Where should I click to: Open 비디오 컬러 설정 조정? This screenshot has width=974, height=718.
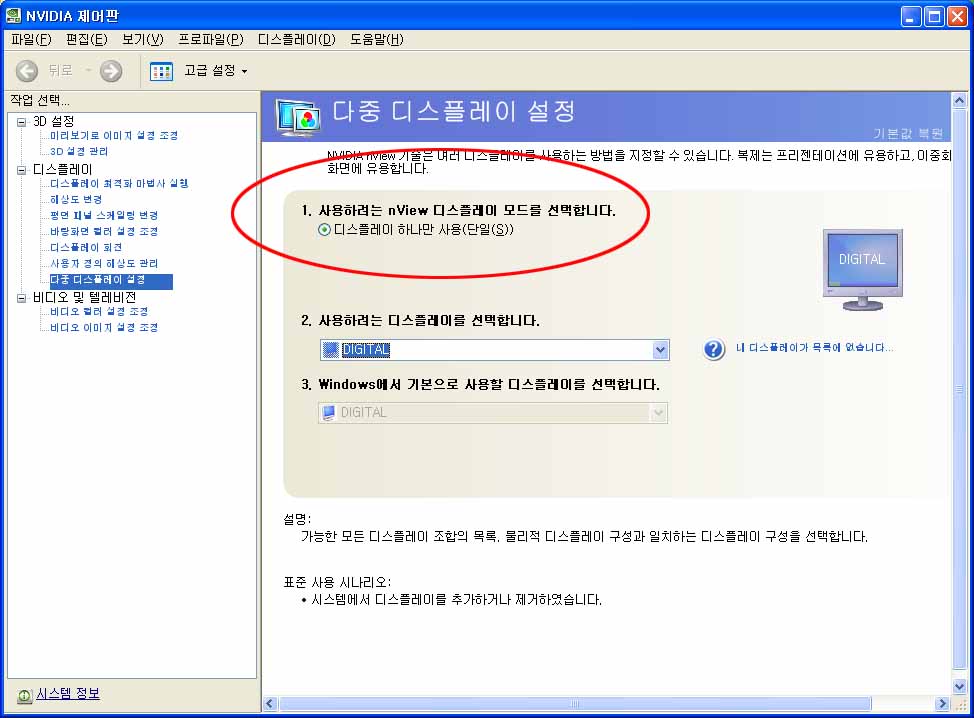coord(99,312)
